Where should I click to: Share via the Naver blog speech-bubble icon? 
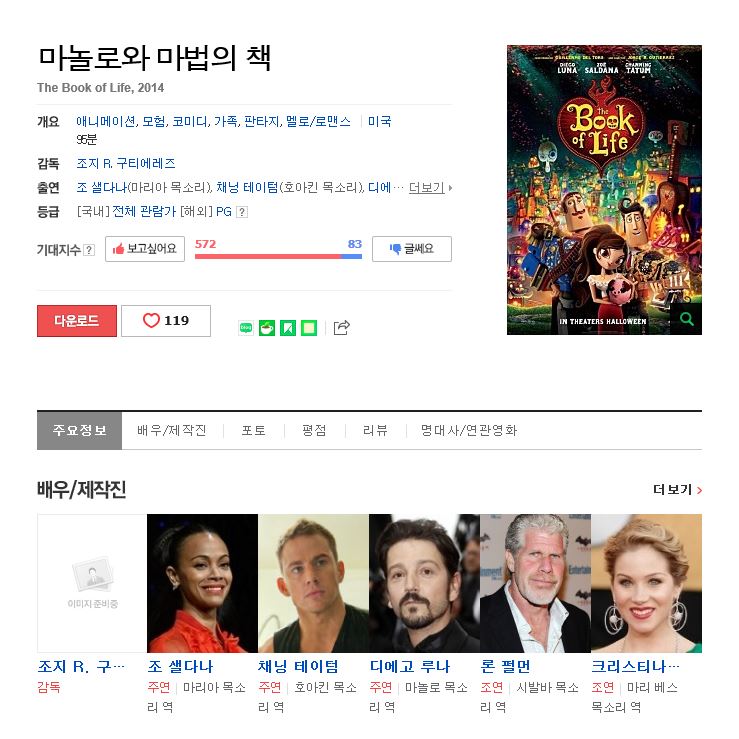pos(246,328)
